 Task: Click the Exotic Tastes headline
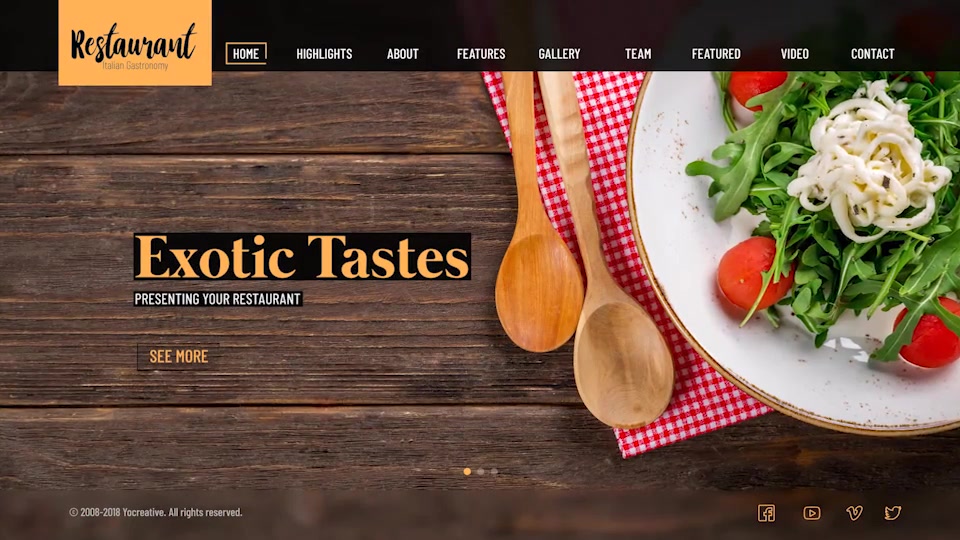coord(302,257)
